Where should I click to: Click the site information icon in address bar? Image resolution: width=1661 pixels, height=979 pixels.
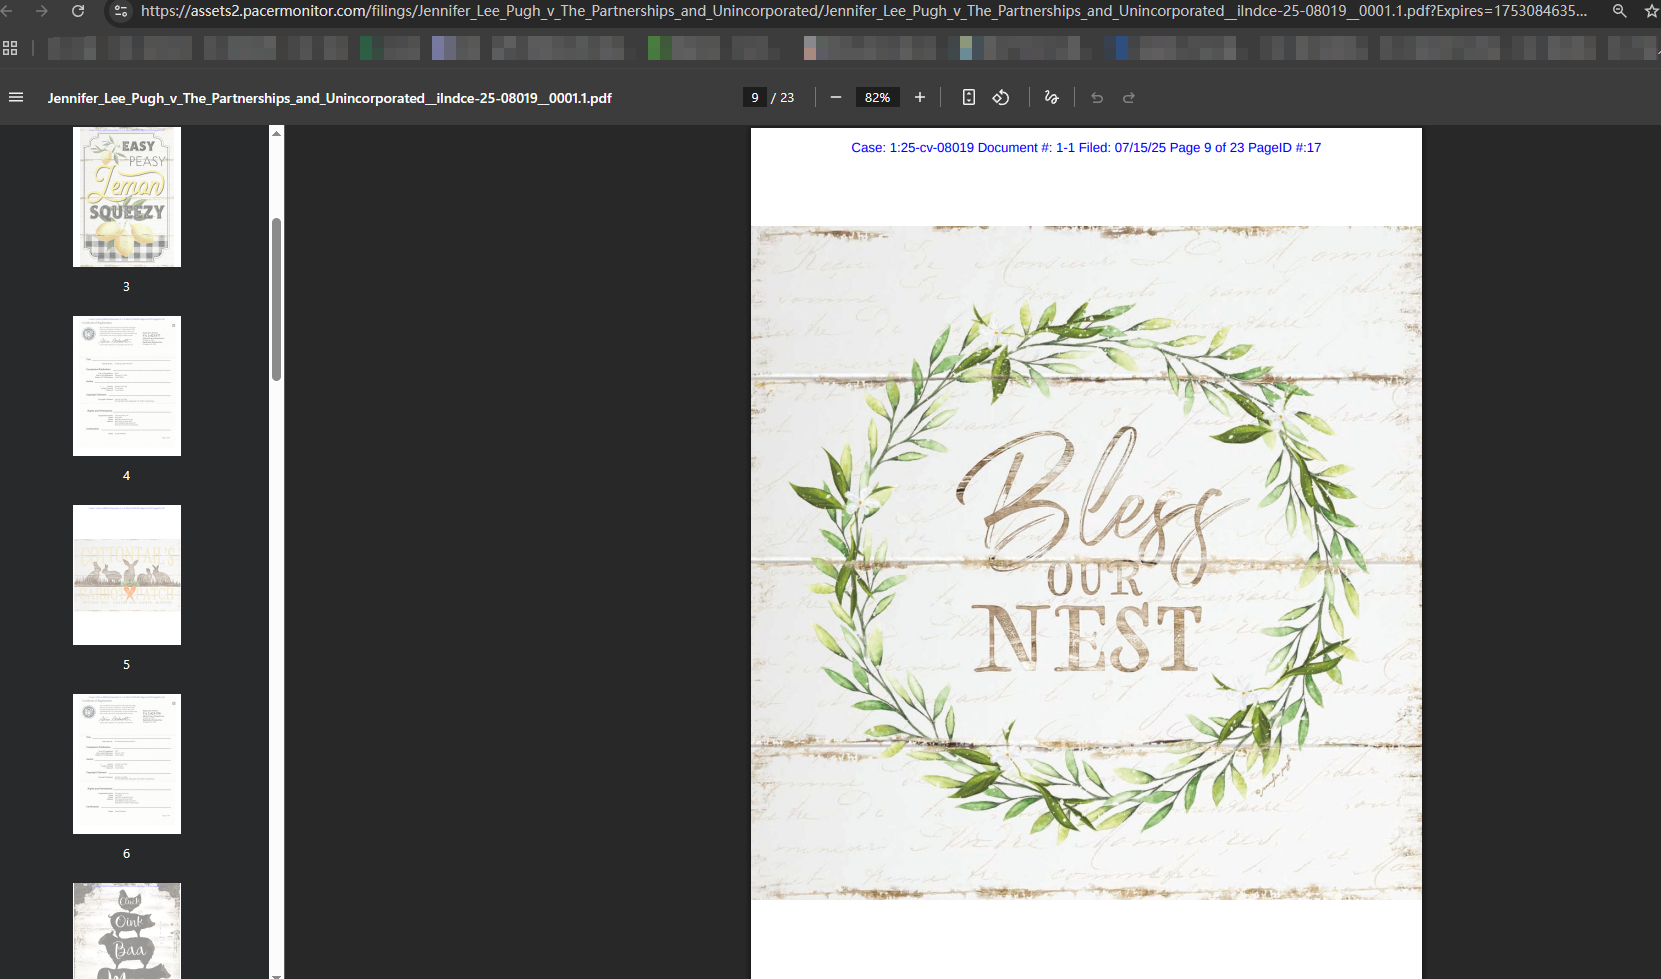[121, 11]
